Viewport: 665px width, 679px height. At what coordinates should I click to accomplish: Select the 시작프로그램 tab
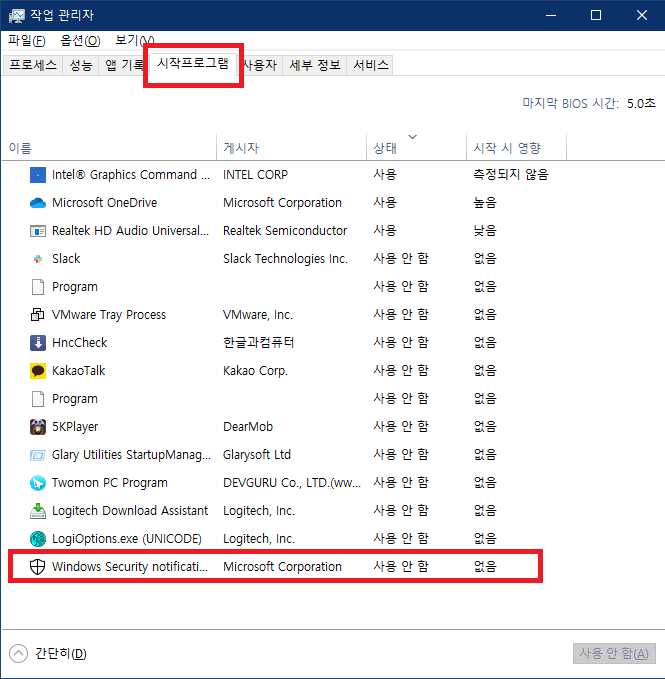[193, 63]
